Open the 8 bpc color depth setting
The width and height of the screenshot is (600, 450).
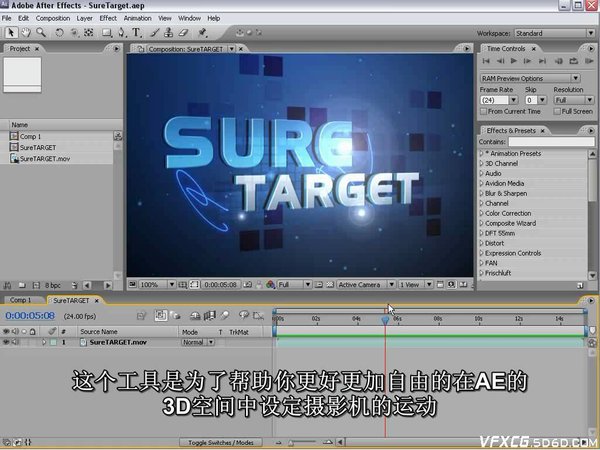53,285
